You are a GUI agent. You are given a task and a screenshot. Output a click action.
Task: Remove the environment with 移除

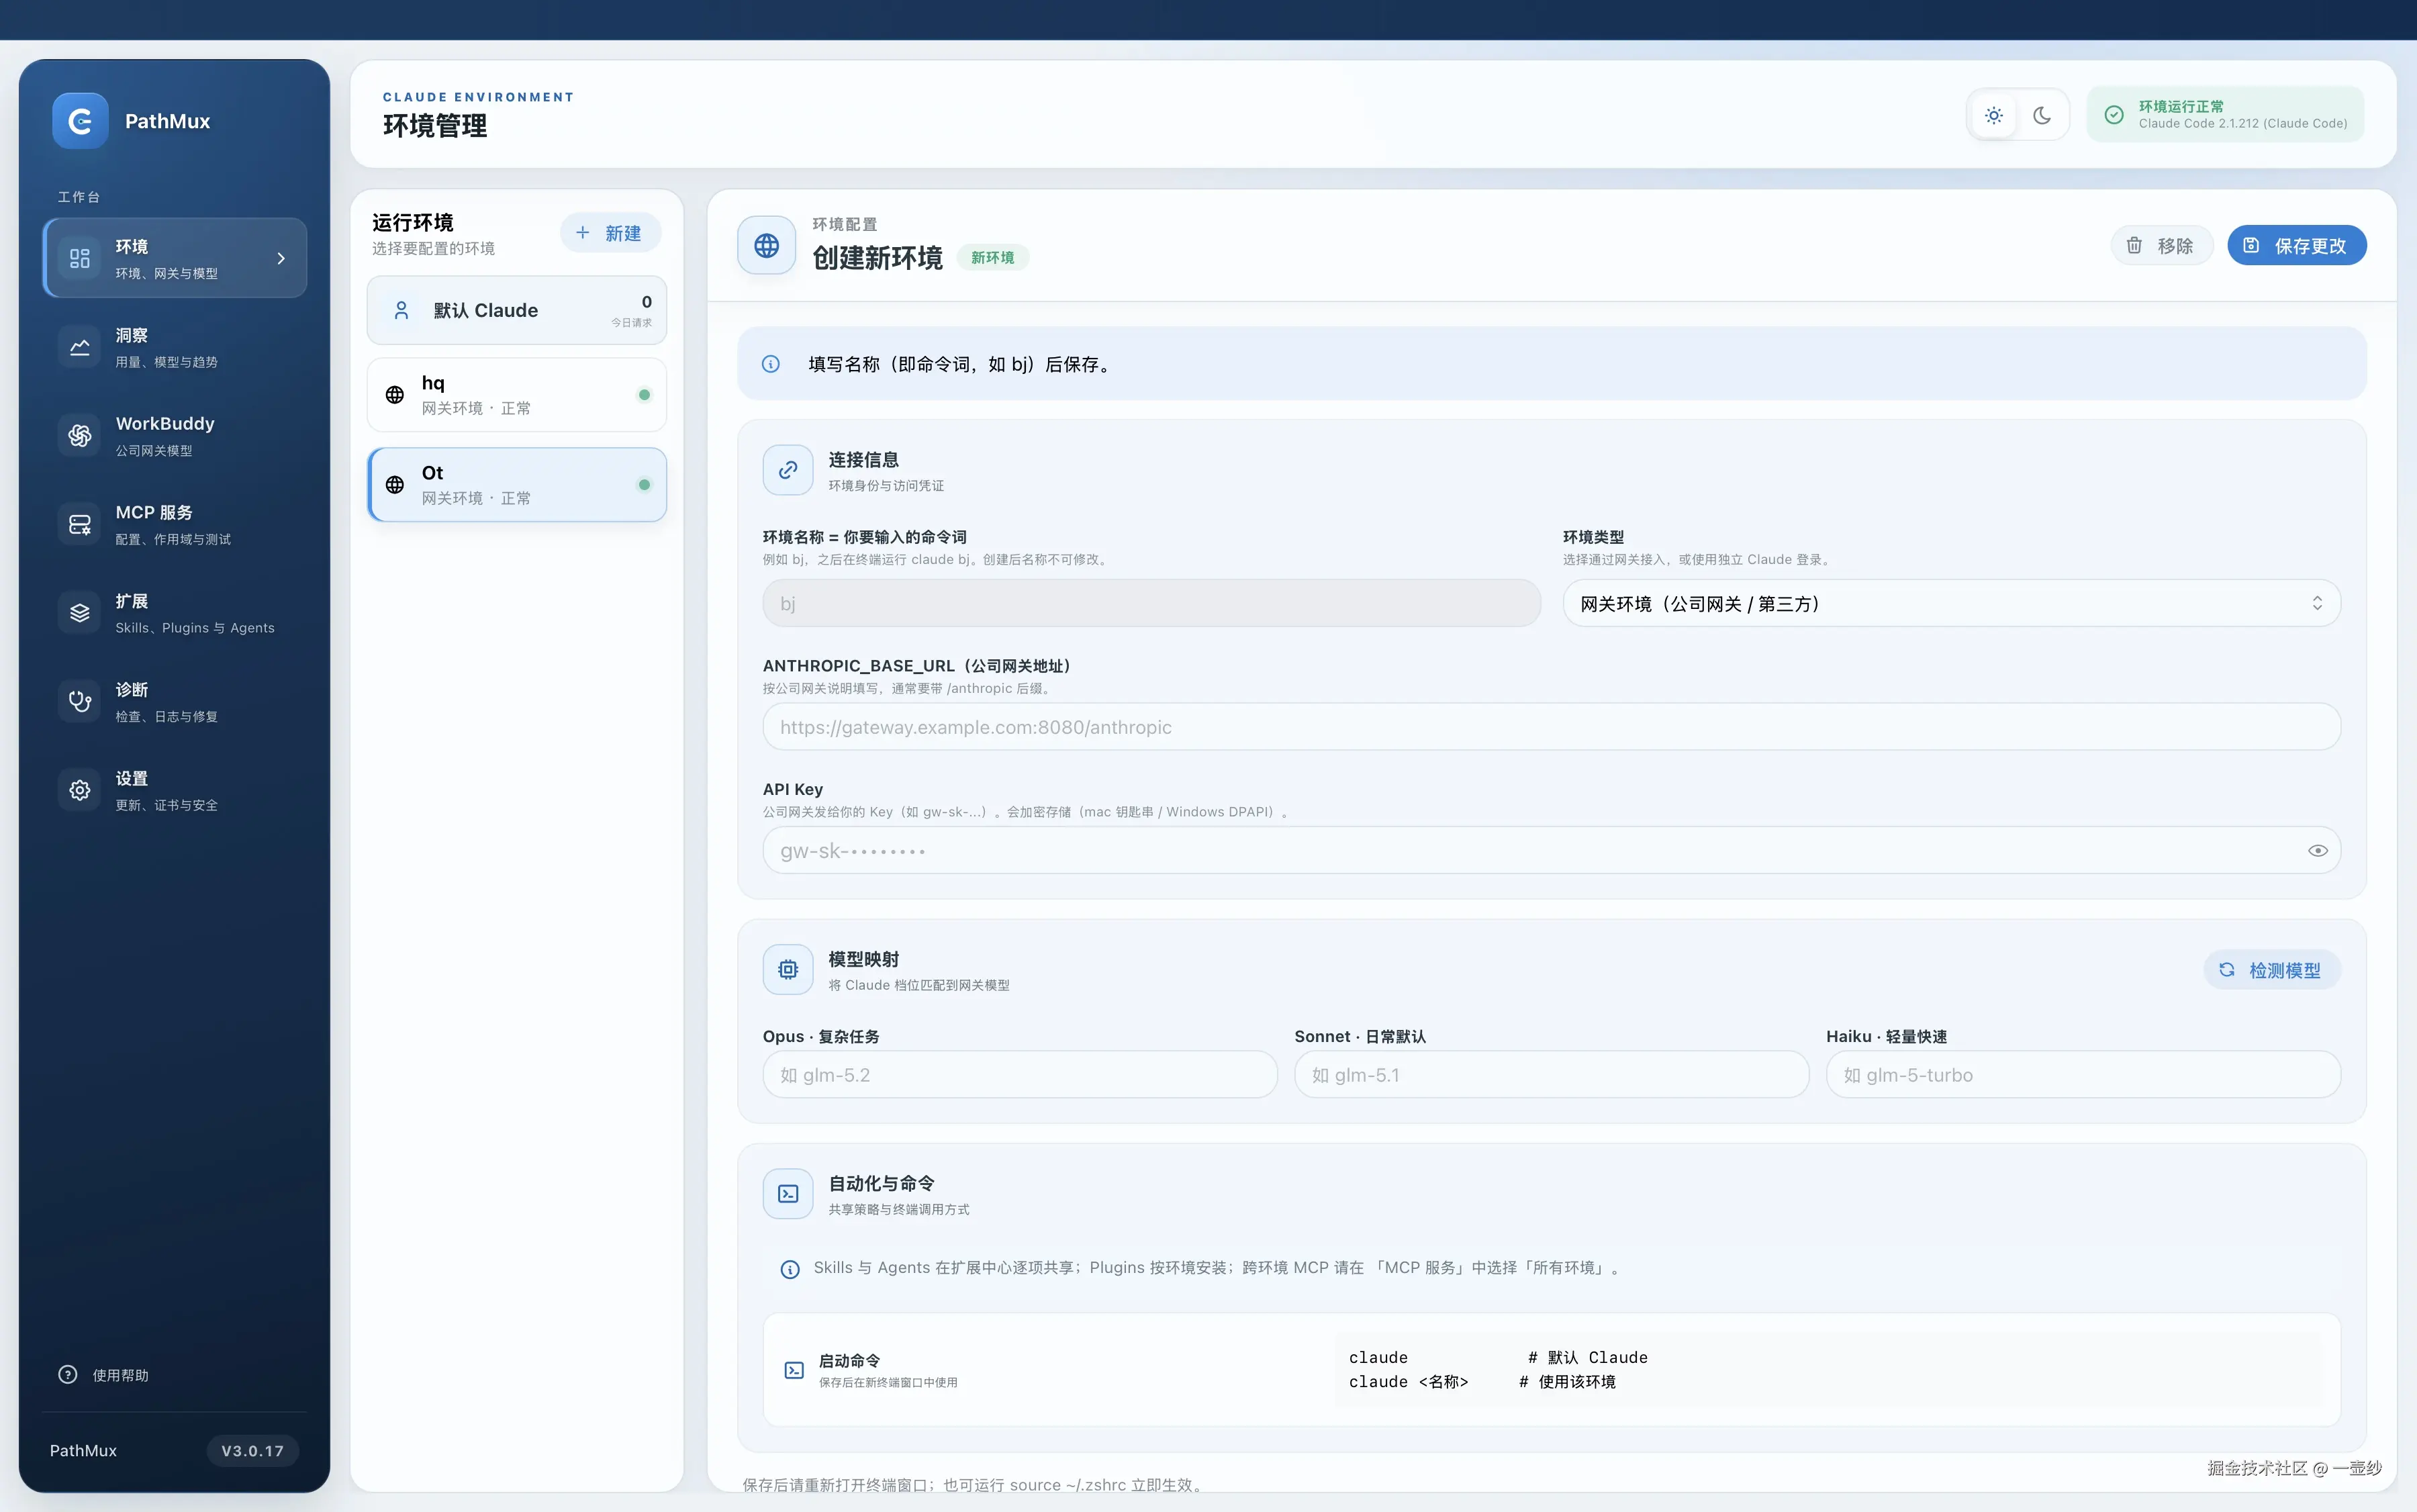(x=2162, y=246)
